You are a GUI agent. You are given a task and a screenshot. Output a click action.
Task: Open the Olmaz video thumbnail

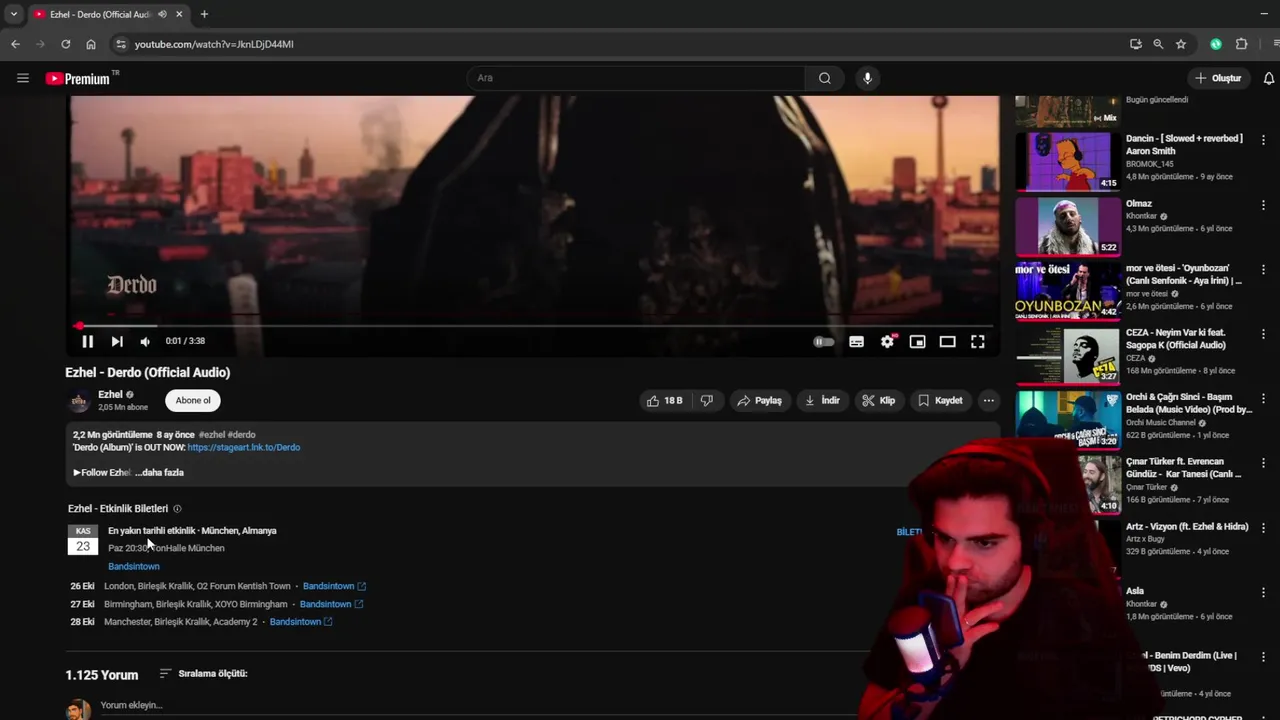click(x=1068, y=226)
